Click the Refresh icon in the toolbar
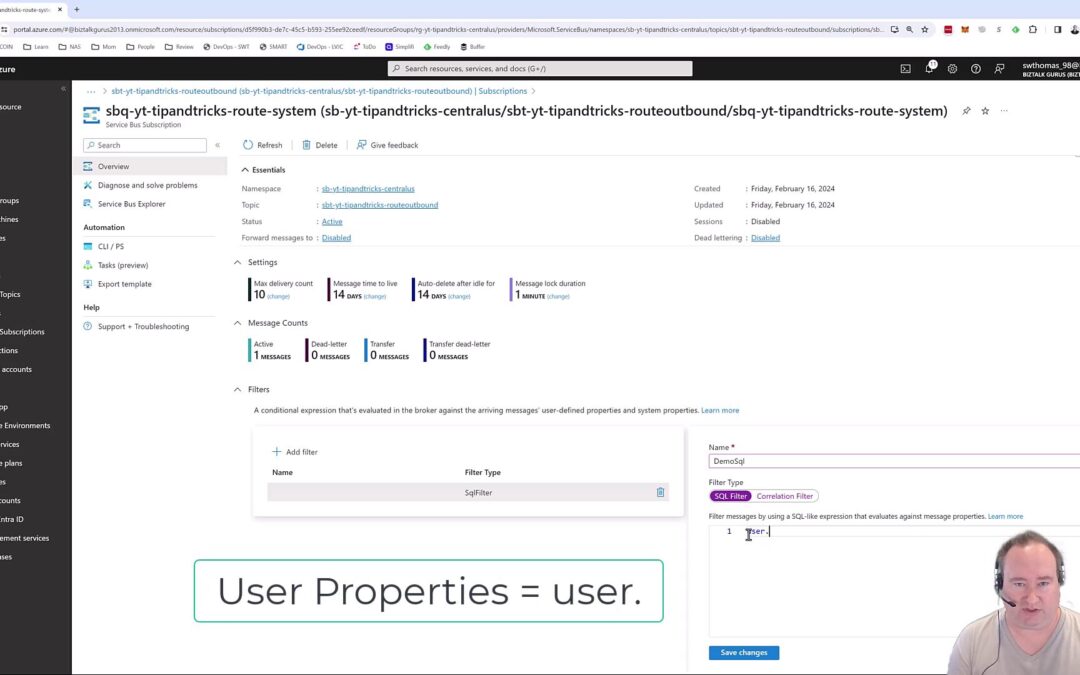 pos(248,145)
